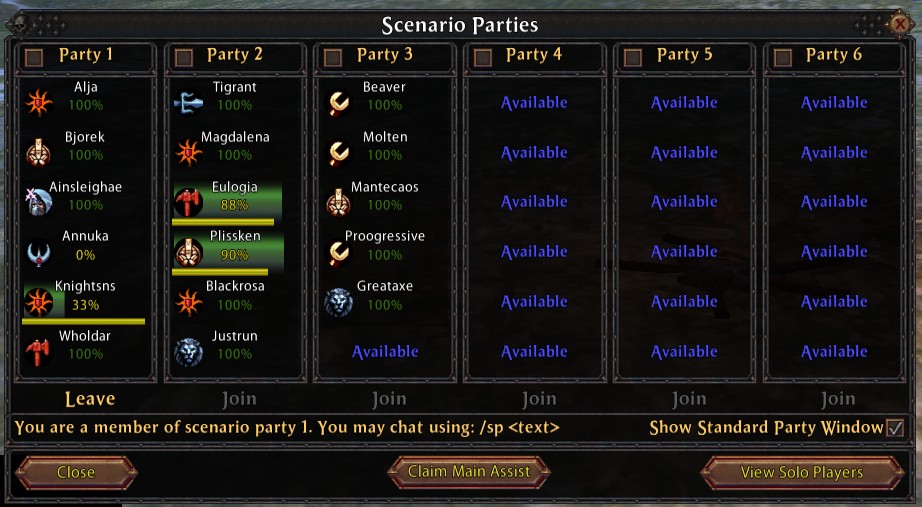Select Beaver's wrench class icon
Viewport: 922px width, 507px height.
[x=339, y=102]
